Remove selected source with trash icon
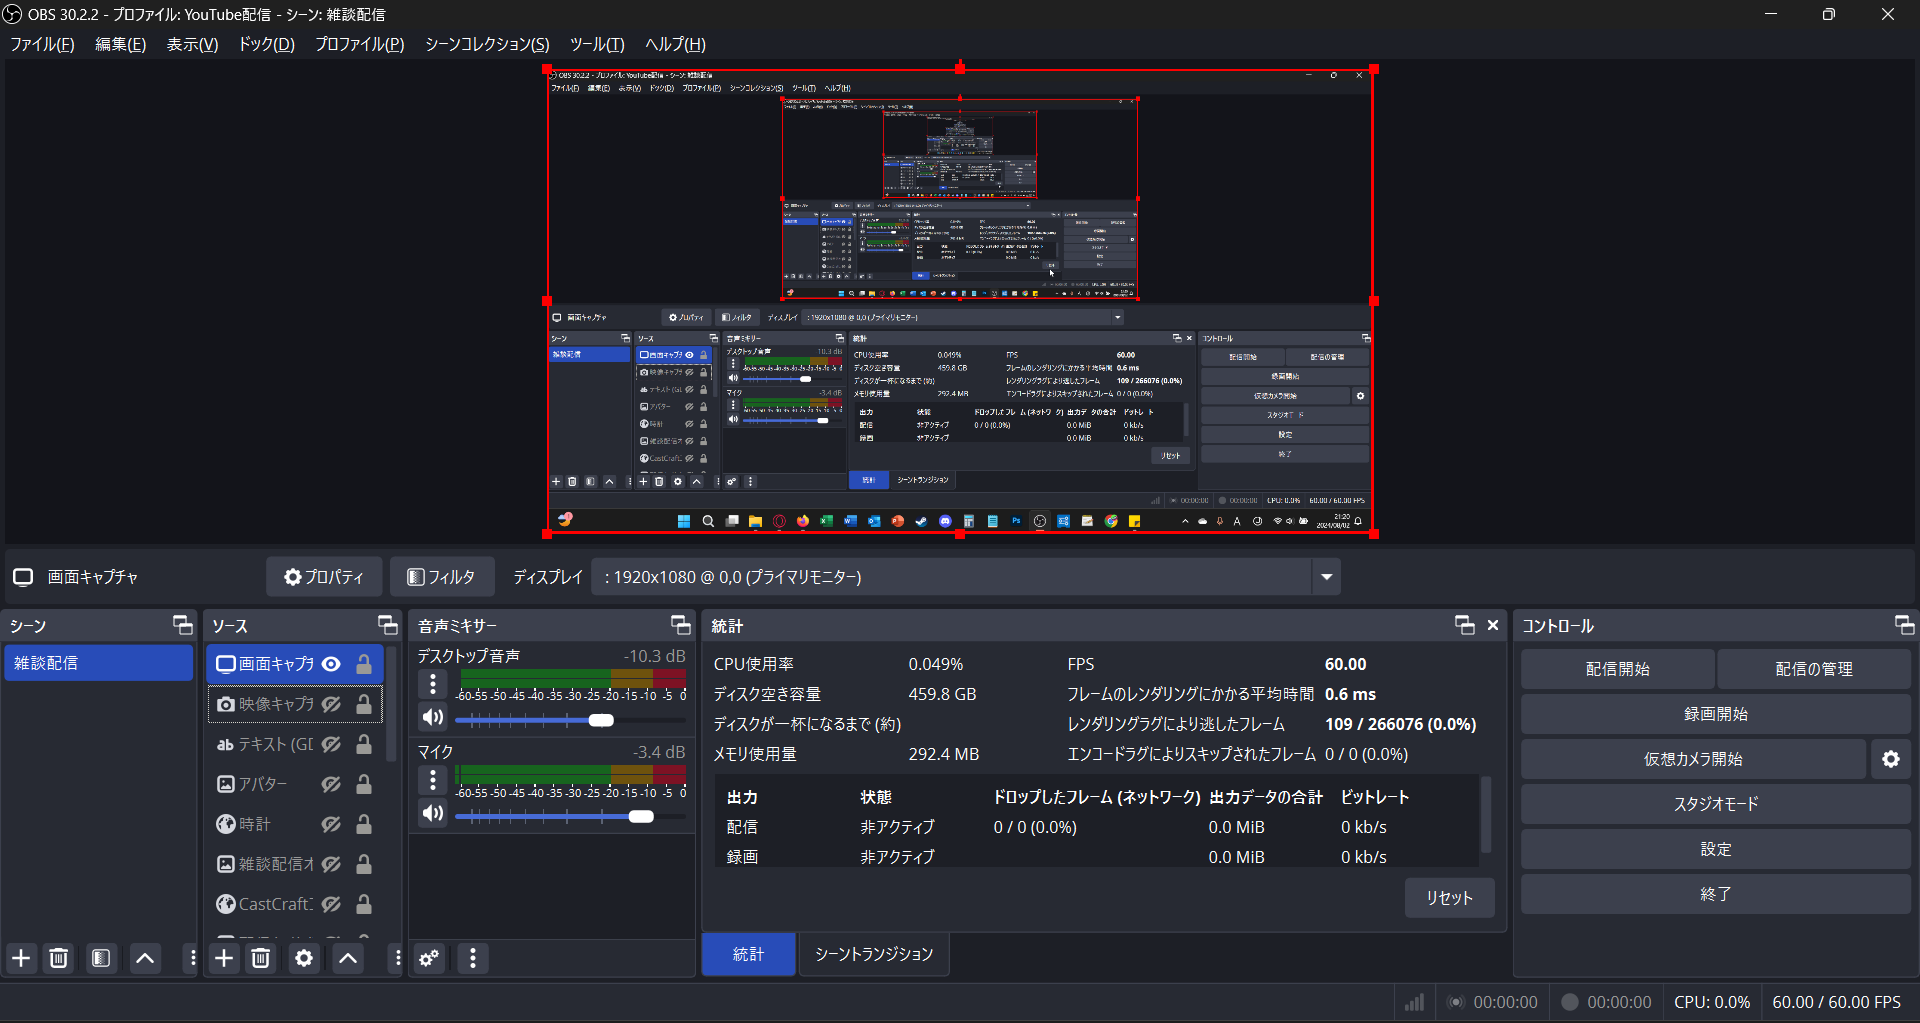The width and height of the screenshot is (1920, 1023). tap(261, 958)
